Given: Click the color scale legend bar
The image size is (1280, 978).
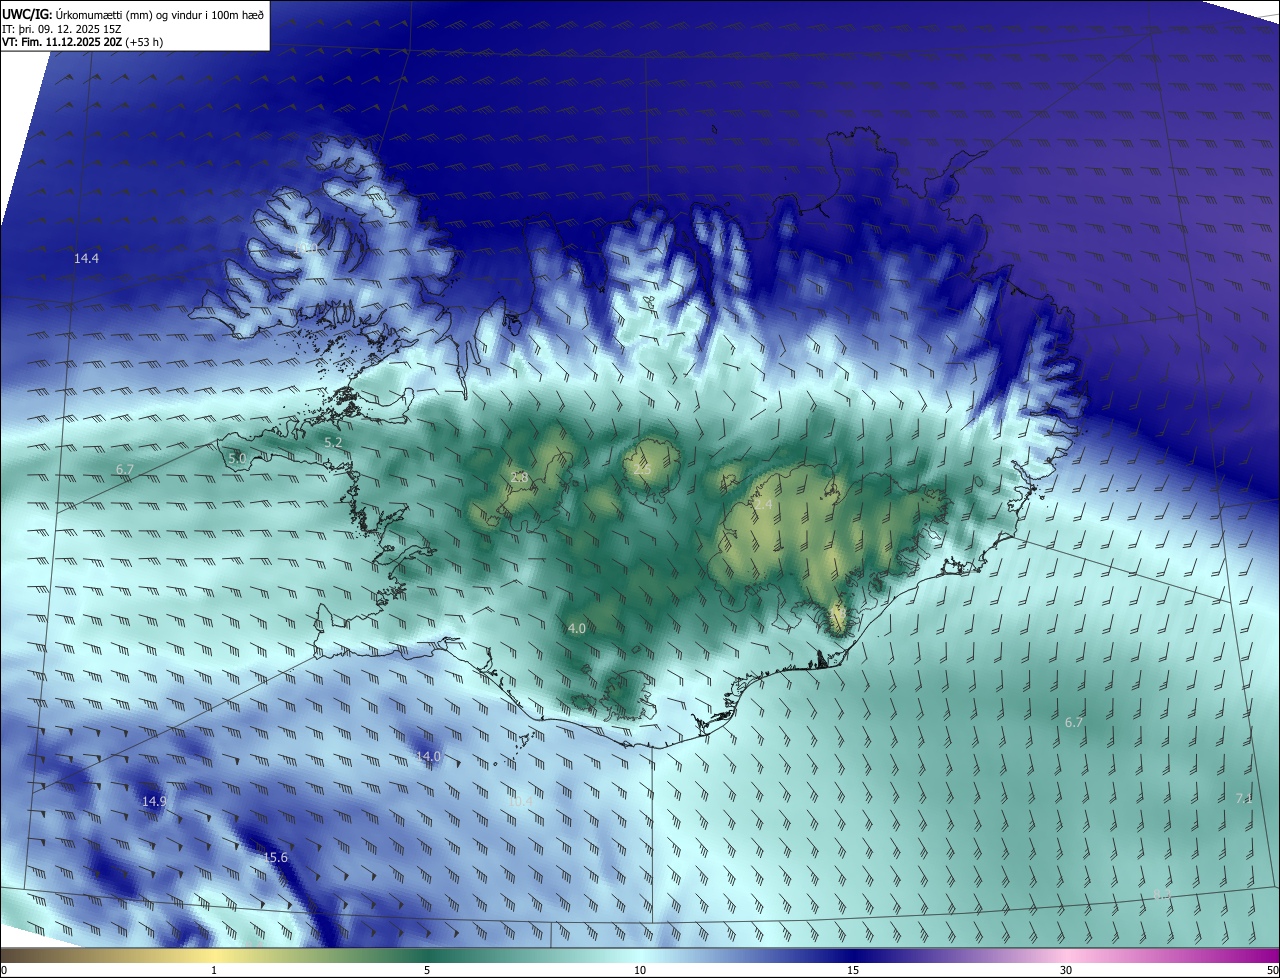Looking at the screenshot, I should 640,955.
